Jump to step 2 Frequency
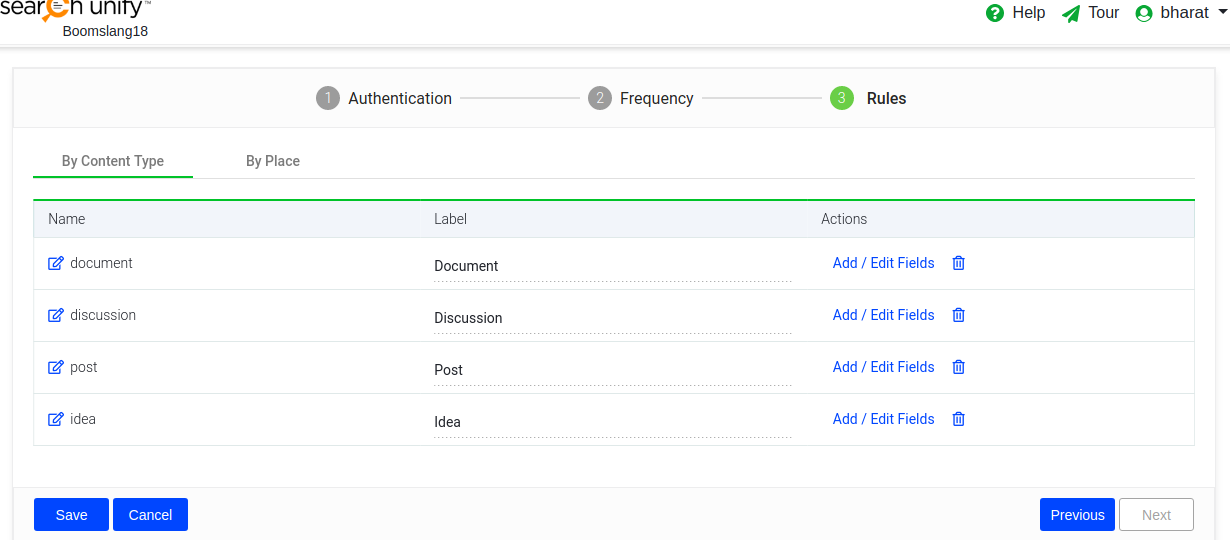The width and height of the screenshot is (1230, 540). (641, 98)
